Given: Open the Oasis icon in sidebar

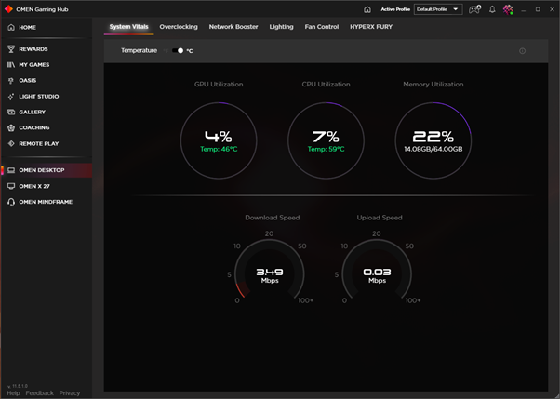Looking at the screenshot, I should coord(11,80).
